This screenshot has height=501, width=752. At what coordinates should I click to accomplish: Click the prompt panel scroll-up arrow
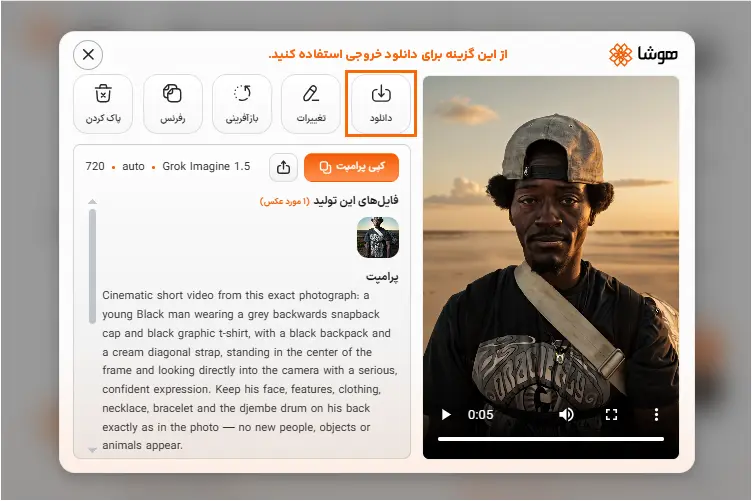(x=93, y=202)
